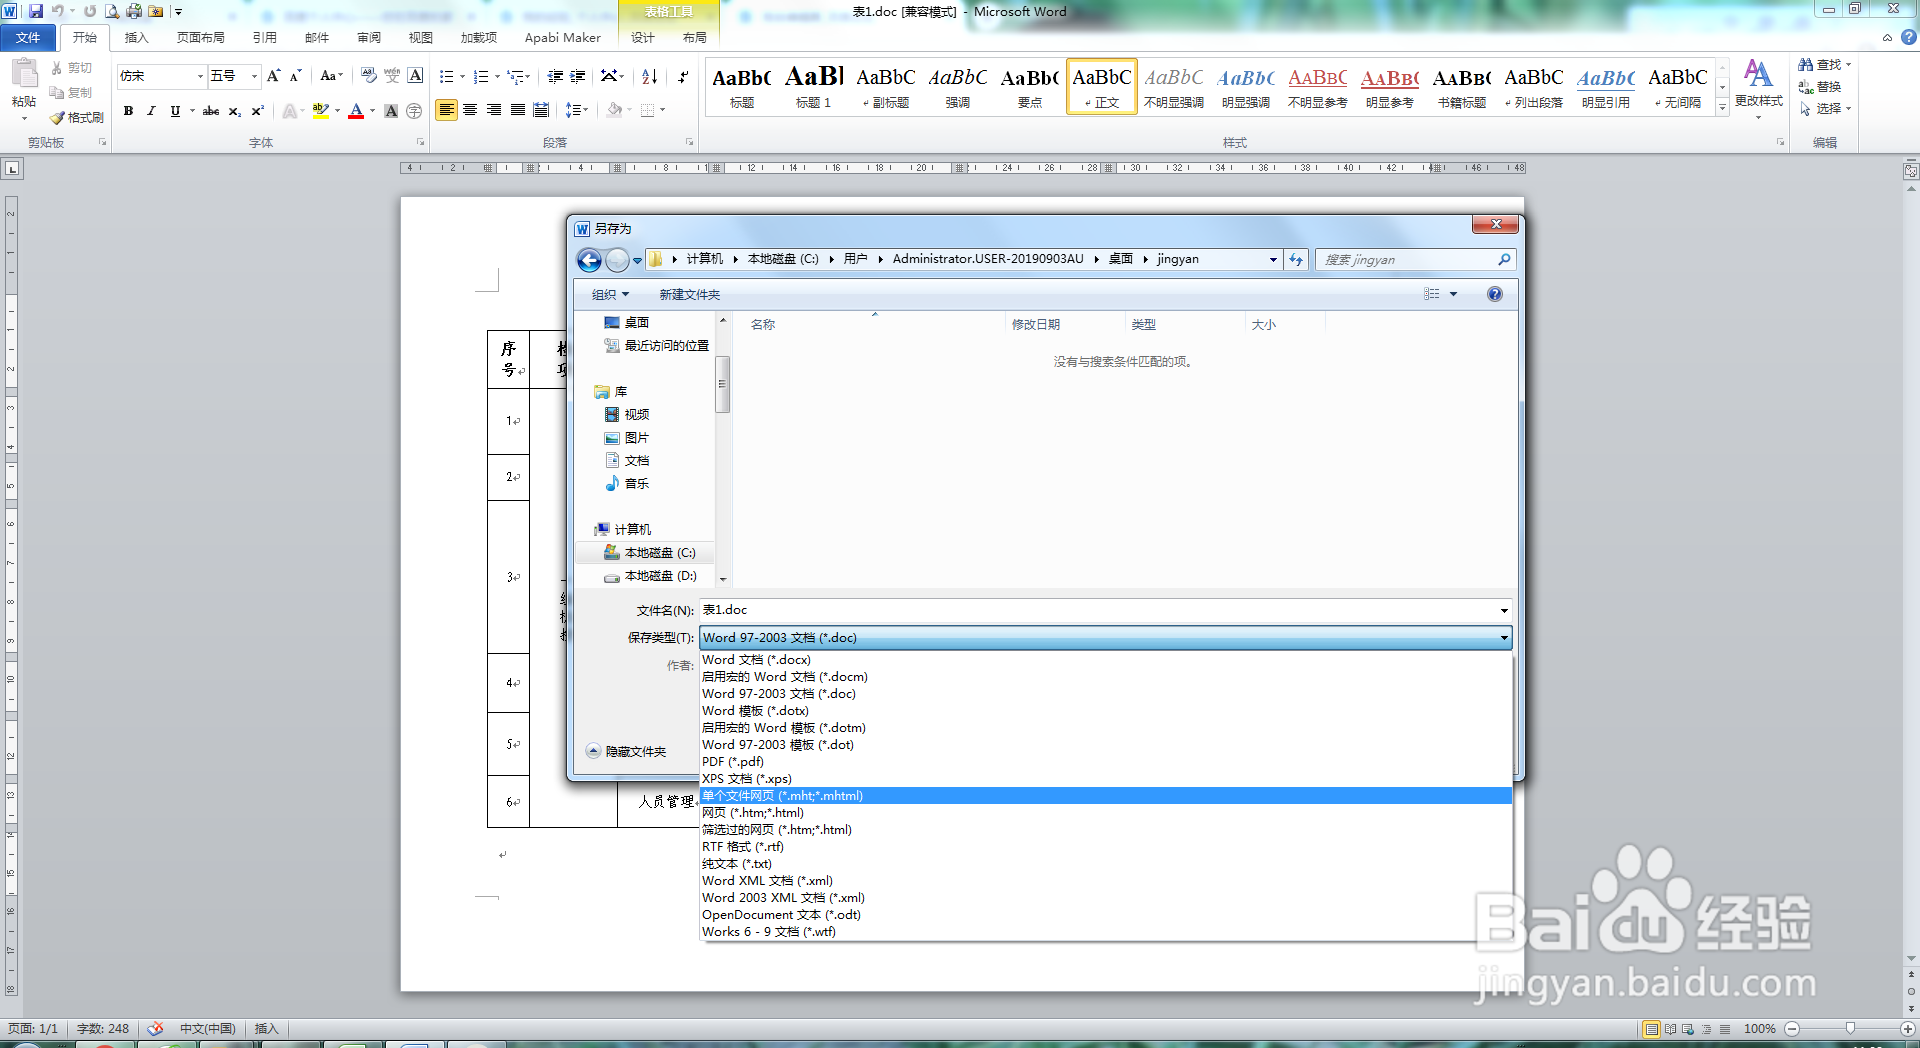Image resolution: width=1920 pixels, height=1048 pixels.
Task: Click the file name input field
Action: (1097, 610)
